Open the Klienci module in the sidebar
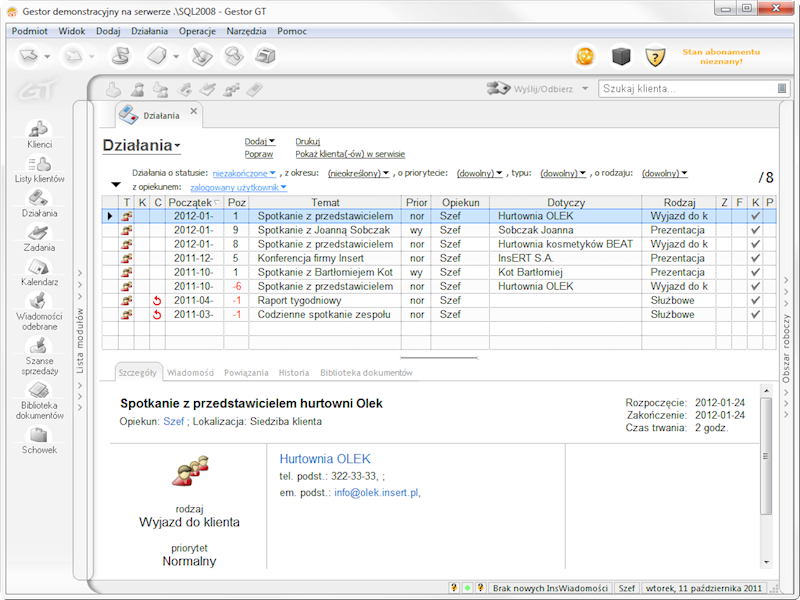 pos(40,133)
